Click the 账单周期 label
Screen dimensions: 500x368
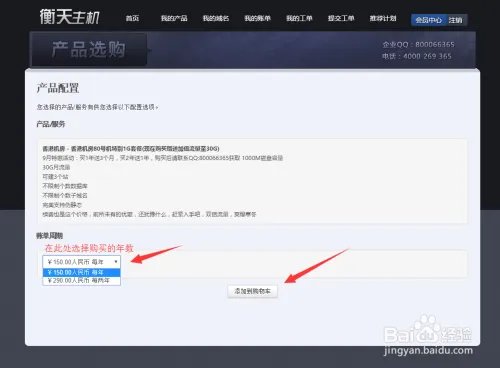[50, 236]
